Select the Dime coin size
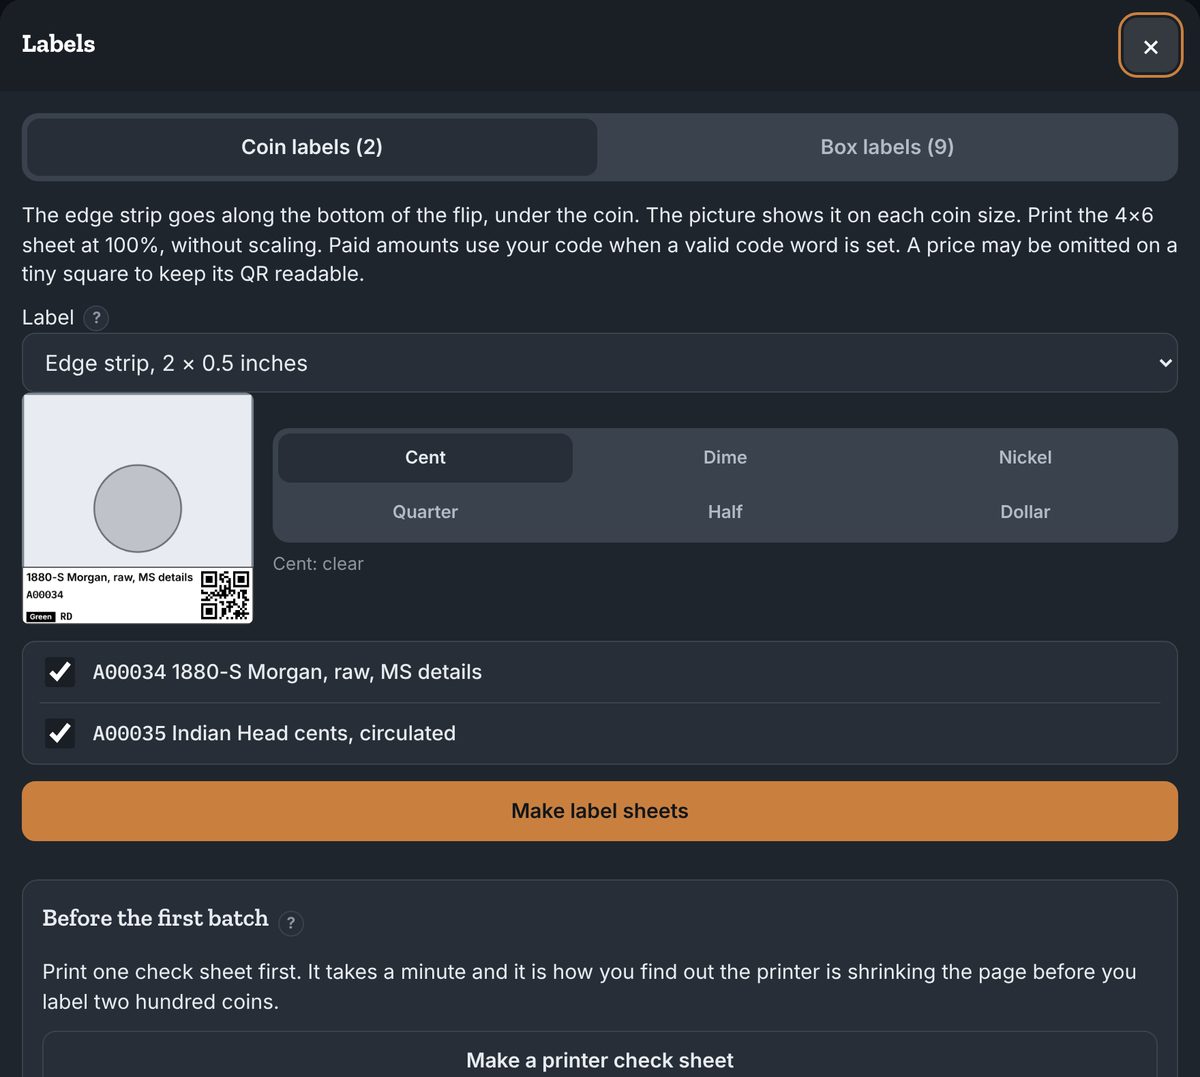The height and width of the screenshot is (1077, 1200). click(x=725, y=457)
